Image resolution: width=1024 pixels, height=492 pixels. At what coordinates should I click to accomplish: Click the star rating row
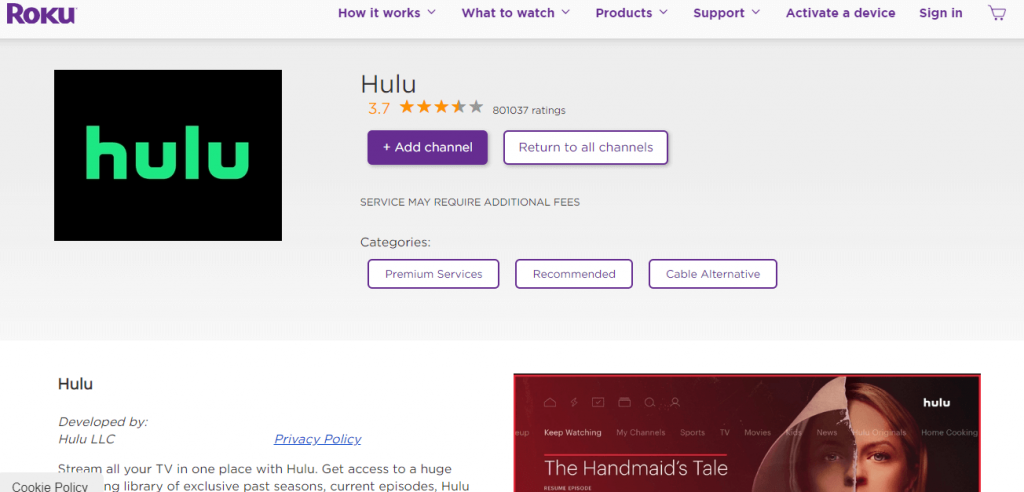pyautogui.click(x=441, y=108)
